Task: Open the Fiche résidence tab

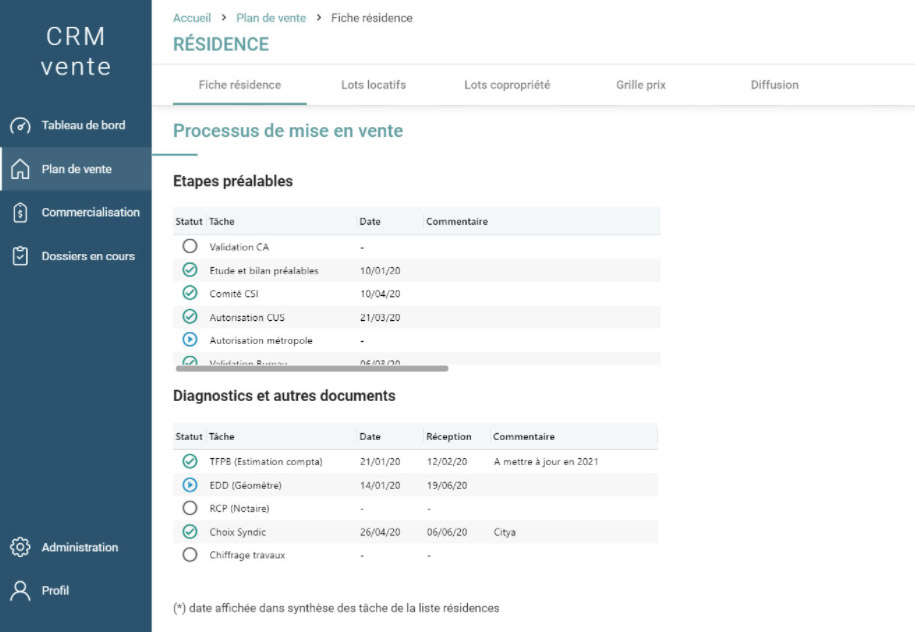Action: (x=240, y=85)
